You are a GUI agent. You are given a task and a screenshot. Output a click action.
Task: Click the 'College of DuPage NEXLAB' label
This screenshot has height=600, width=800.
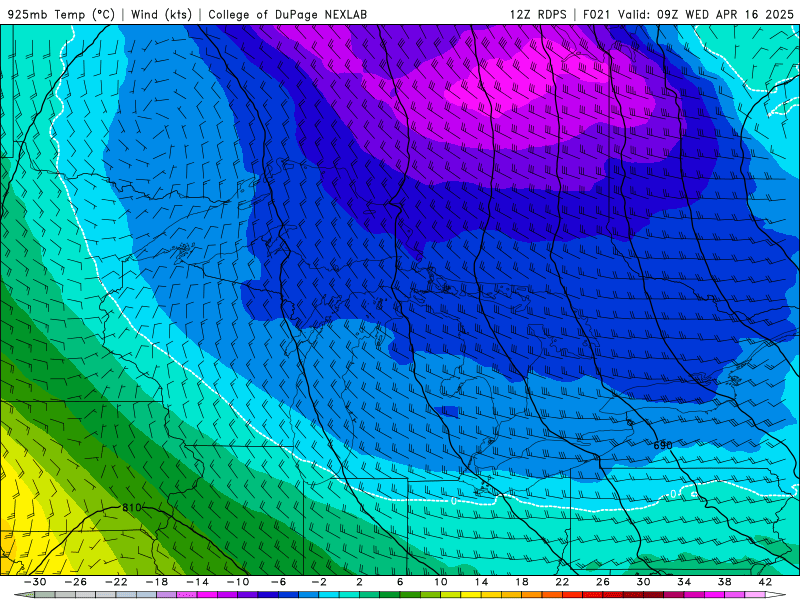point(287,14)
